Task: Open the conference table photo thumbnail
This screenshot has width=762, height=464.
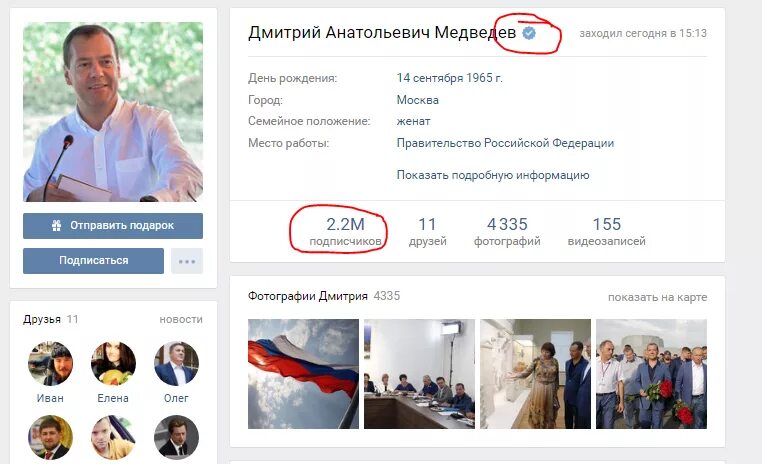Action: tap(419, 374)
